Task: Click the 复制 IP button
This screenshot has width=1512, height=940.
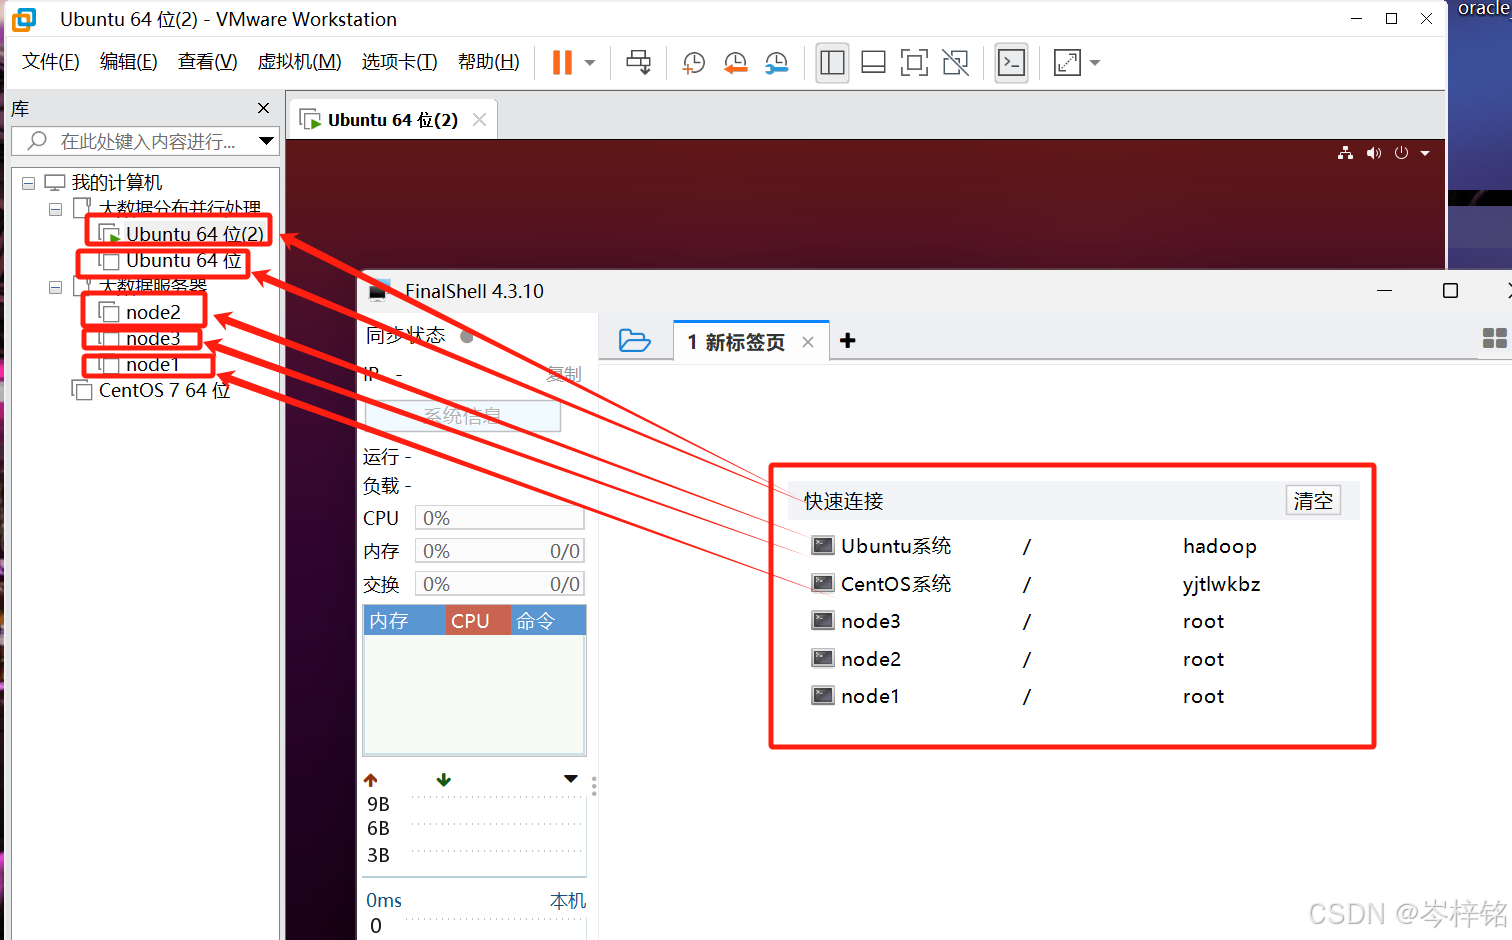Action: (x=564, y=374)
